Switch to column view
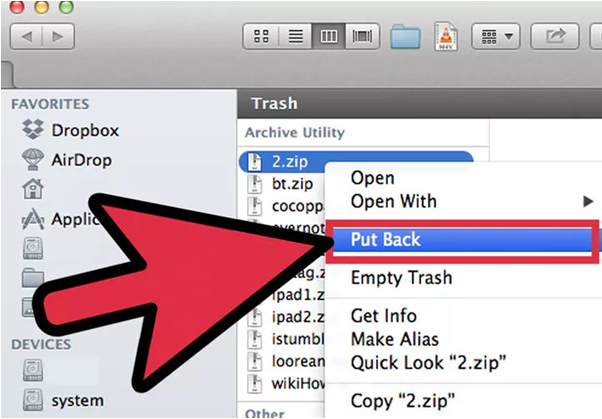602x419 pixels. [329, 36]
